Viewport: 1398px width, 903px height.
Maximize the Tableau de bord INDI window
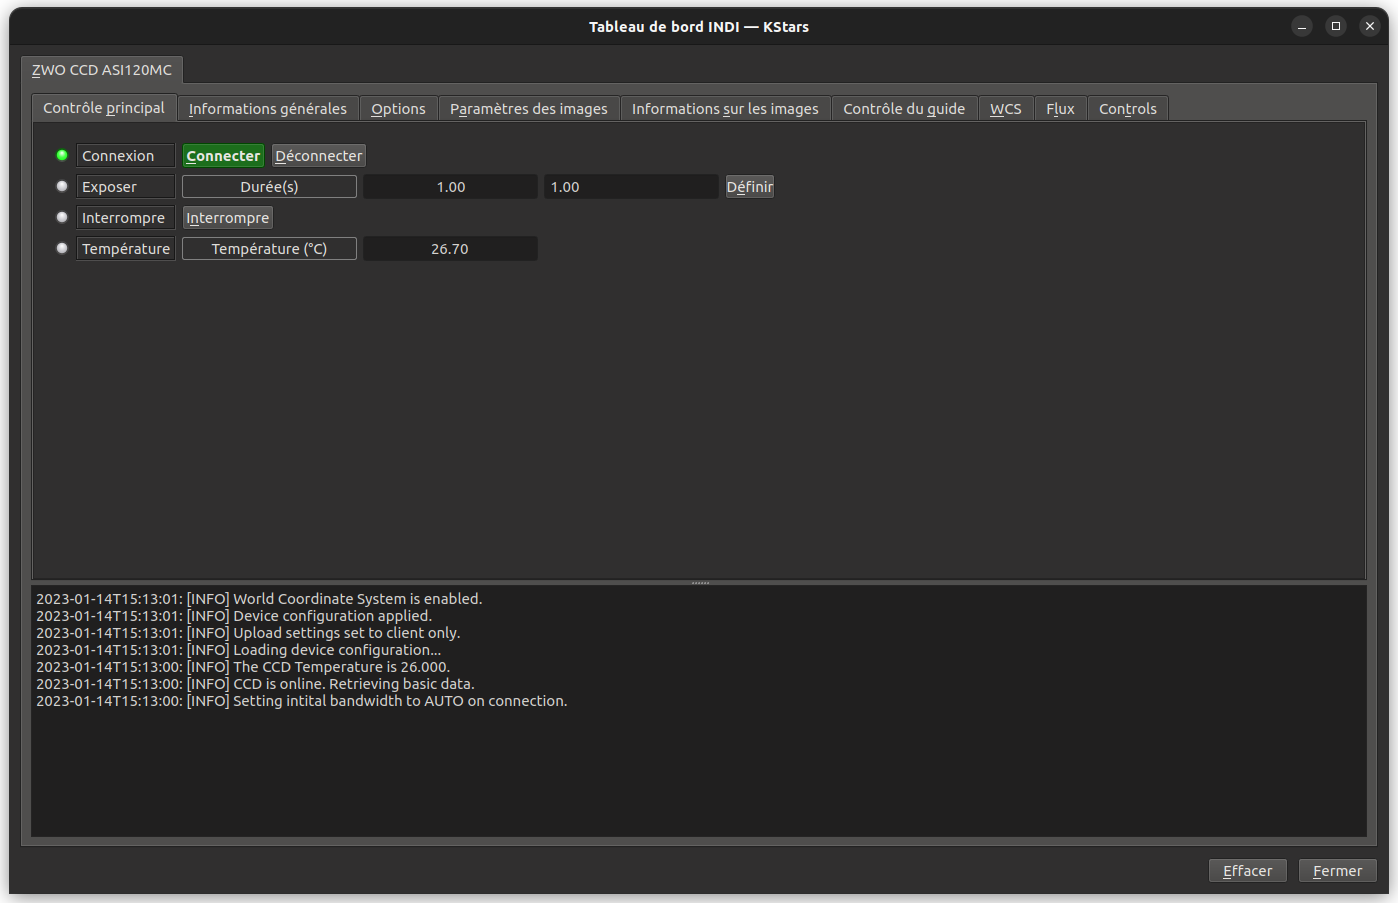(x=1336, y=27)
